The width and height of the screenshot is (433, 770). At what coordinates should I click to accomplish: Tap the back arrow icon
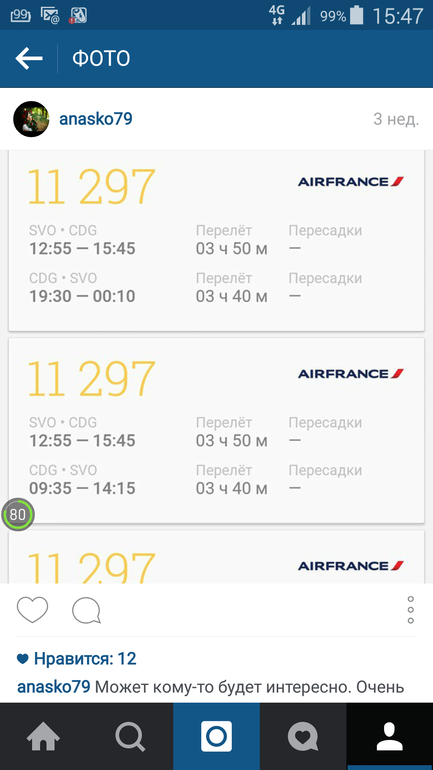(28, 59)
